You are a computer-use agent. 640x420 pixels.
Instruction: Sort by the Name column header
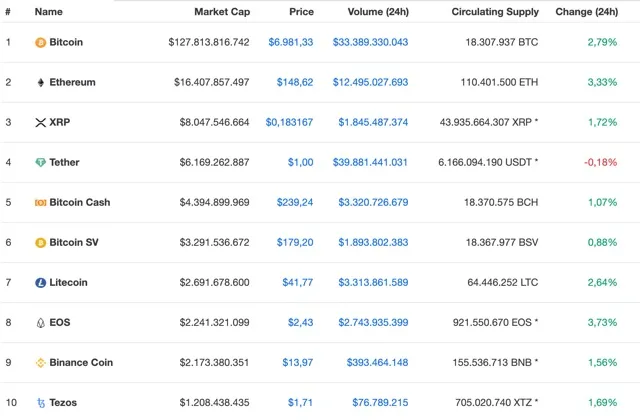click(49, 12)
